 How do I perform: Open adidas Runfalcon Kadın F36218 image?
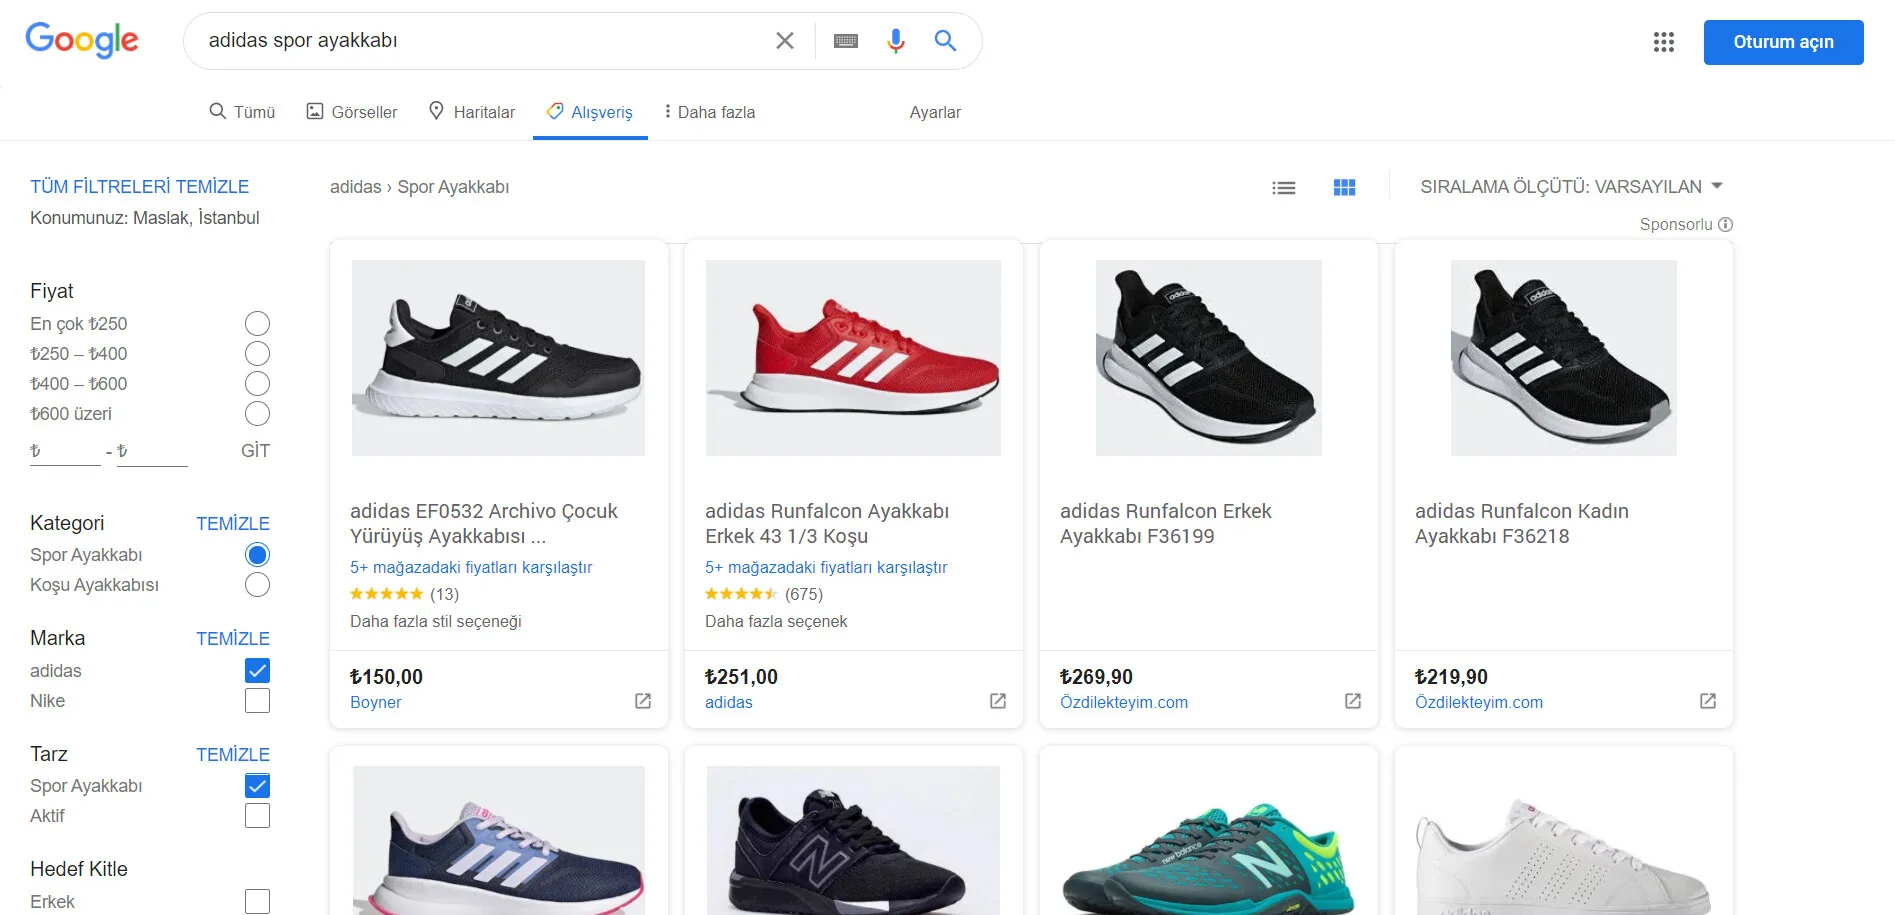(1564, 358)
